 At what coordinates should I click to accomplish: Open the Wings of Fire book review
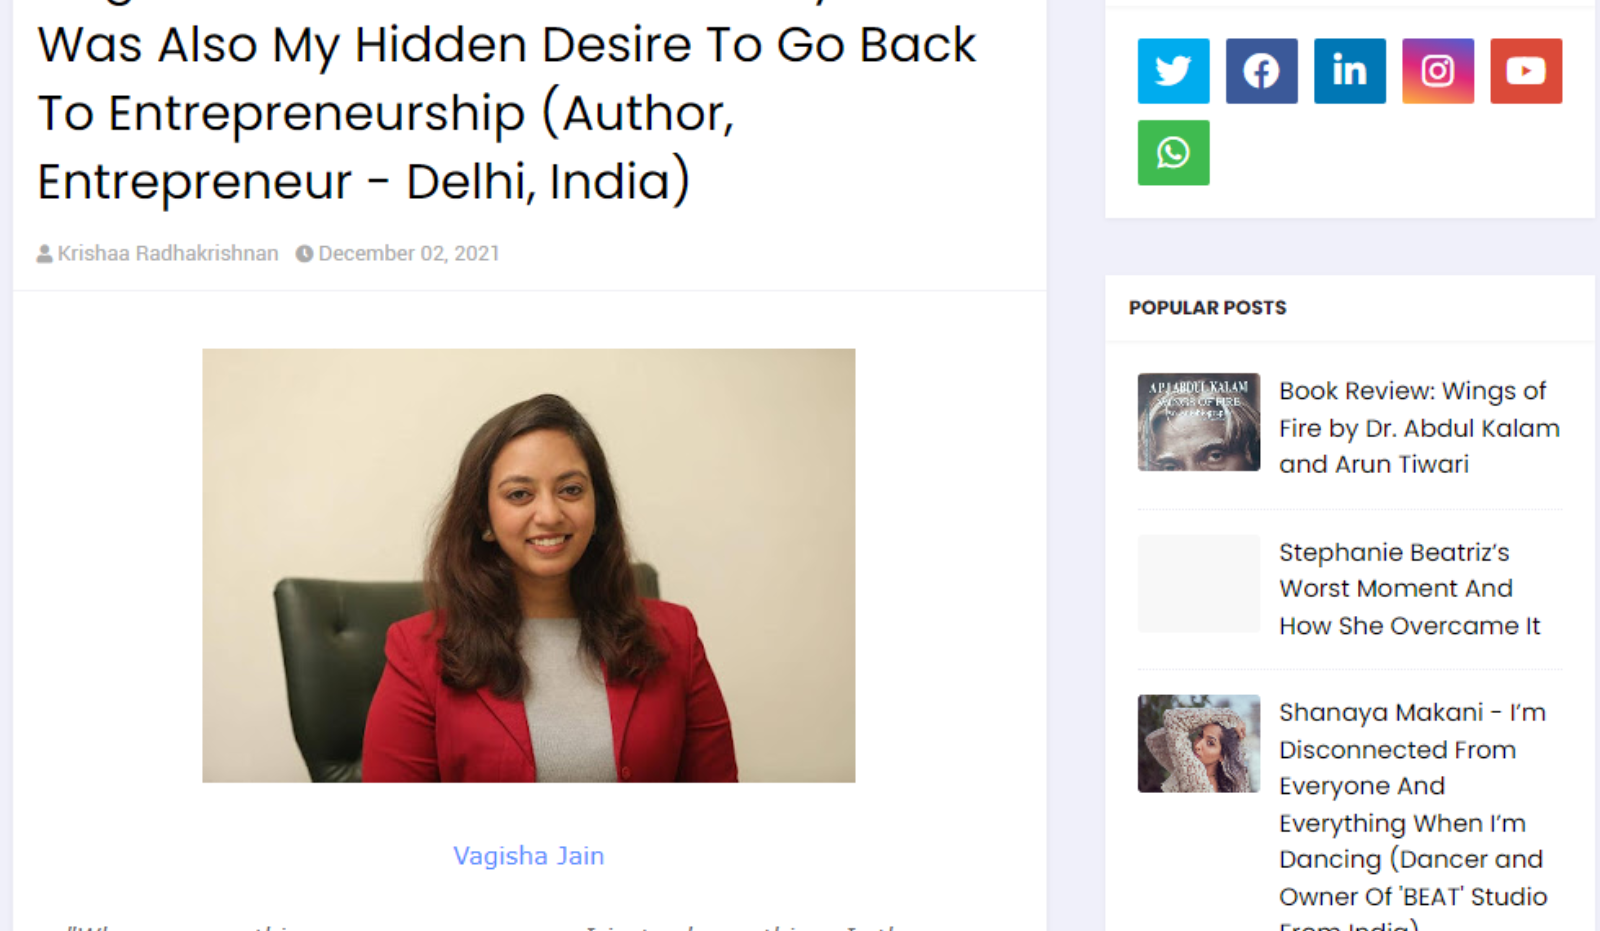pyautogui.click(x=1419, y=427)
